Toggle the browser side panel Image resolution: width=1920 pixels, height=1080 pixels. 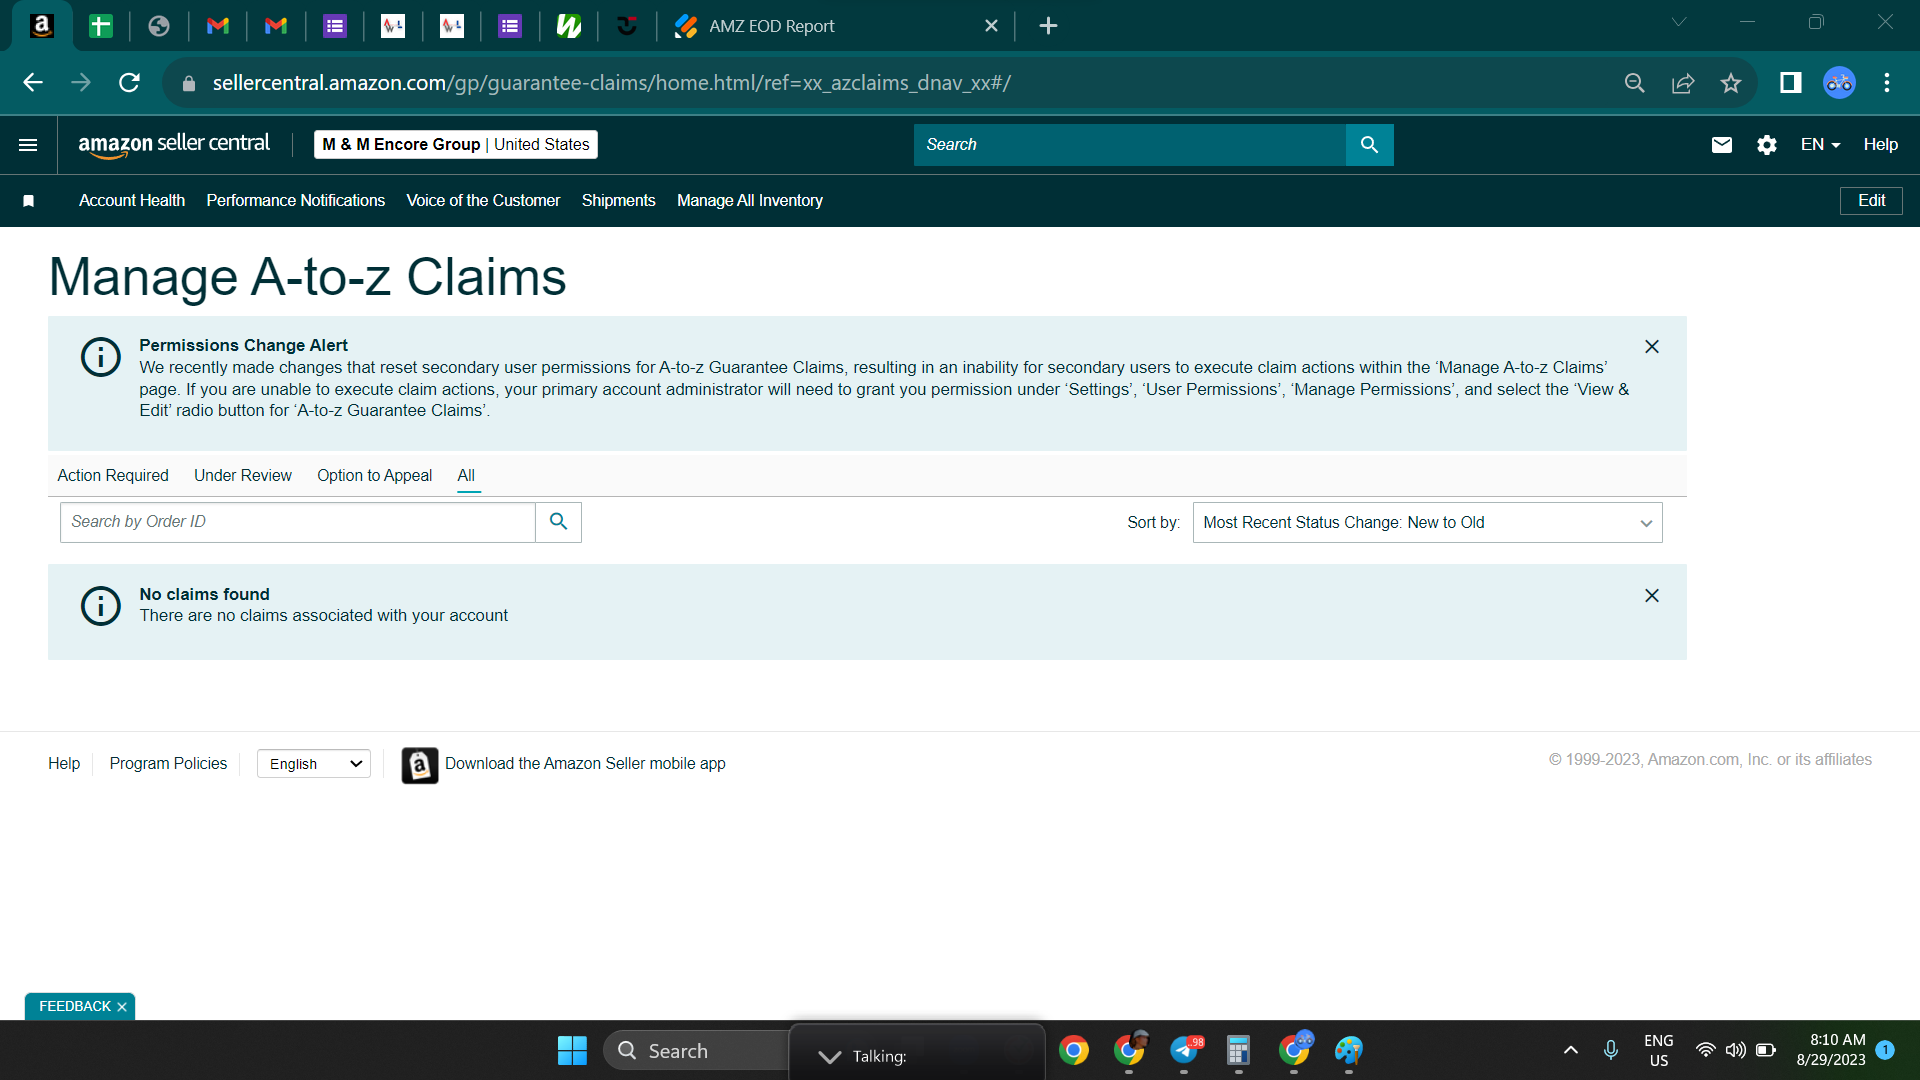[1790, 83]
